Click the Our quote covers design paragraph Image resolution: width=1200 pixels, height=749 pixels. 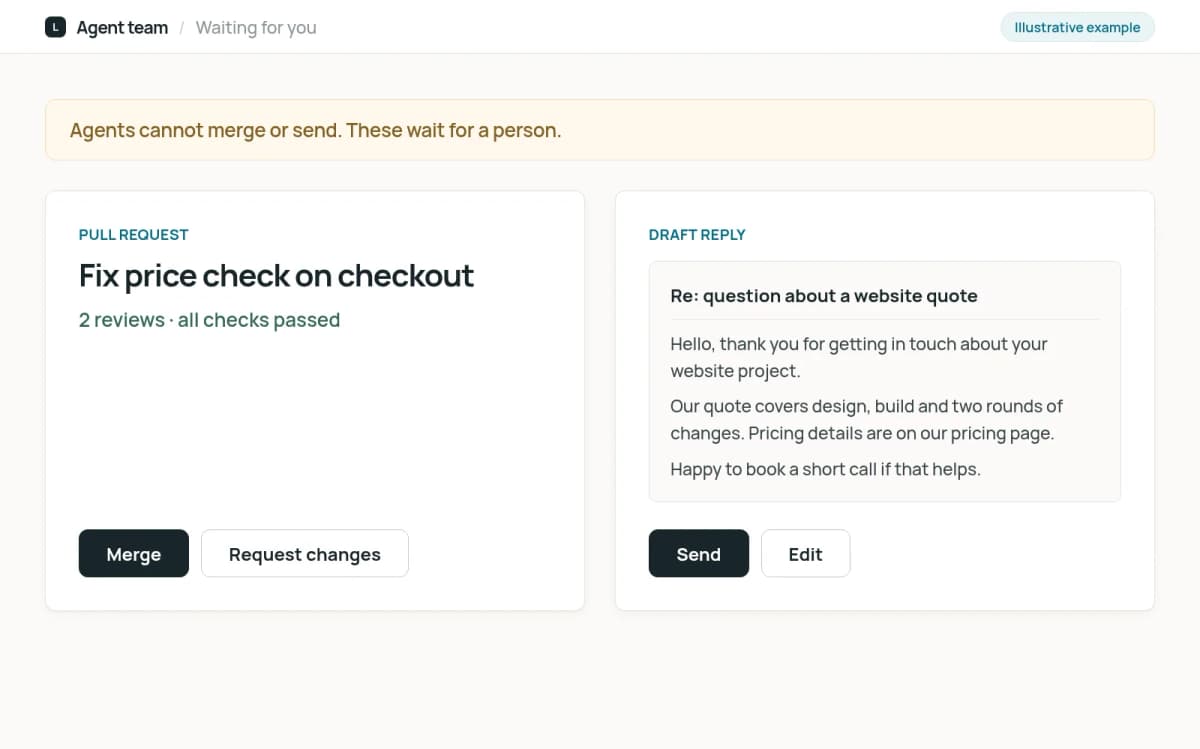867,420
